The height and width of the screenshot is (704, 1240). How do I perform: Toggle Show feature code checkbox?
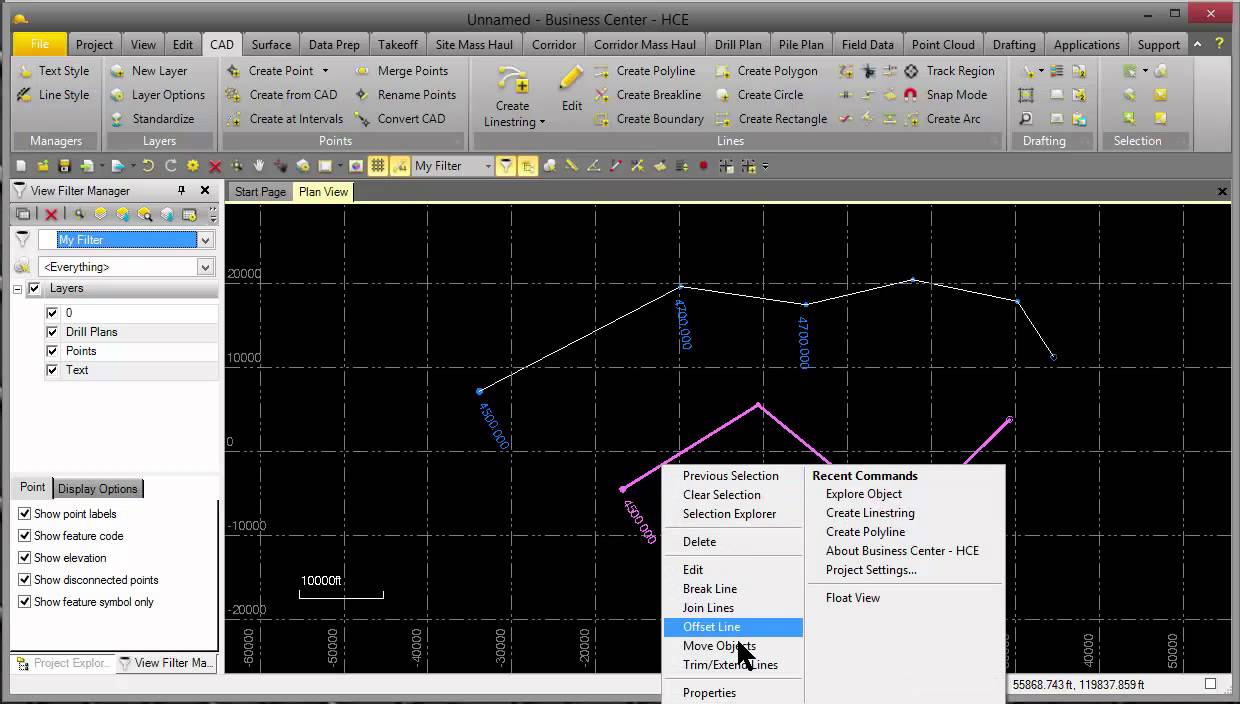click(25, 536)
